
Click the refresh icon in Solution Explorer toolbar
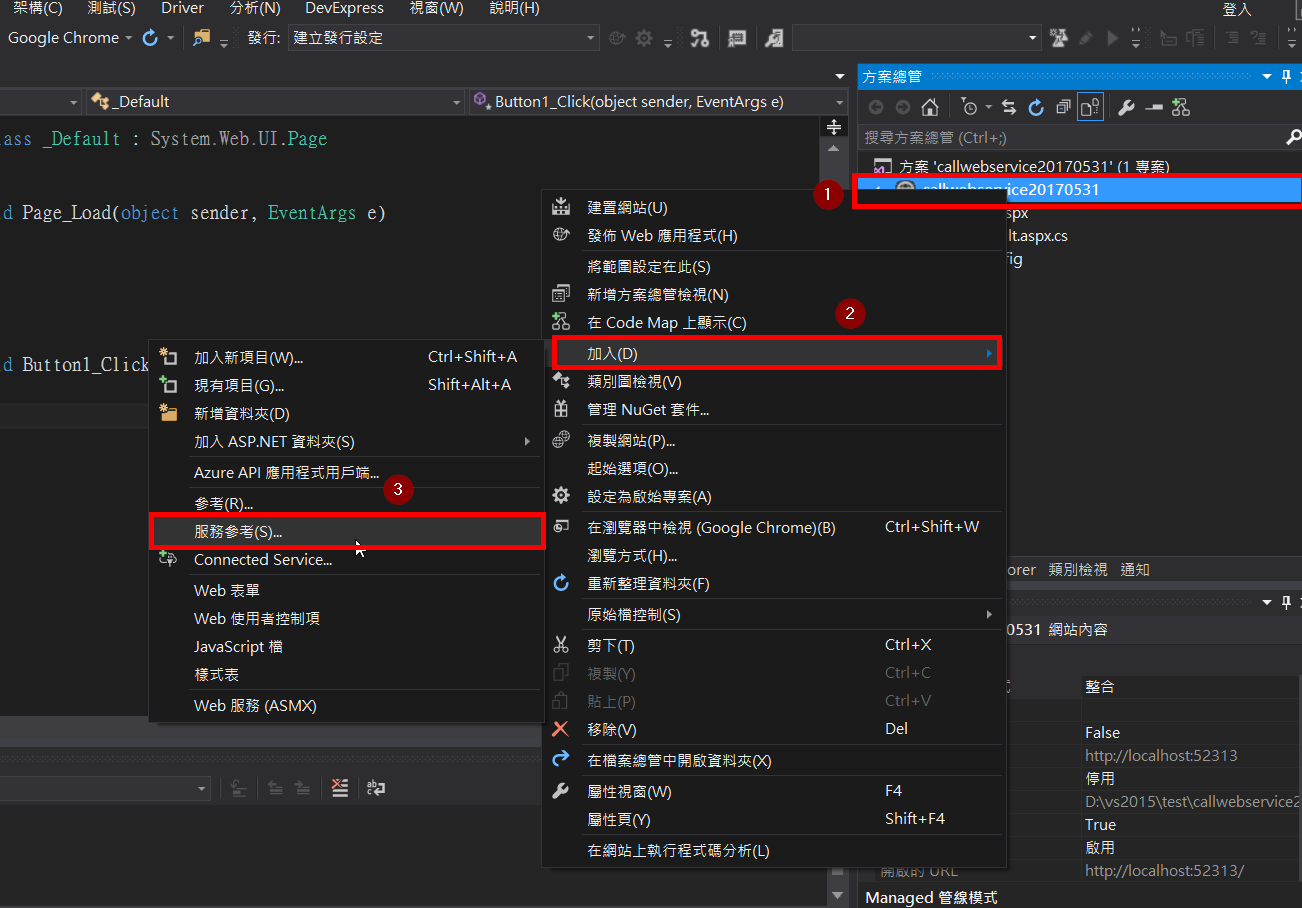[1036, 107]
